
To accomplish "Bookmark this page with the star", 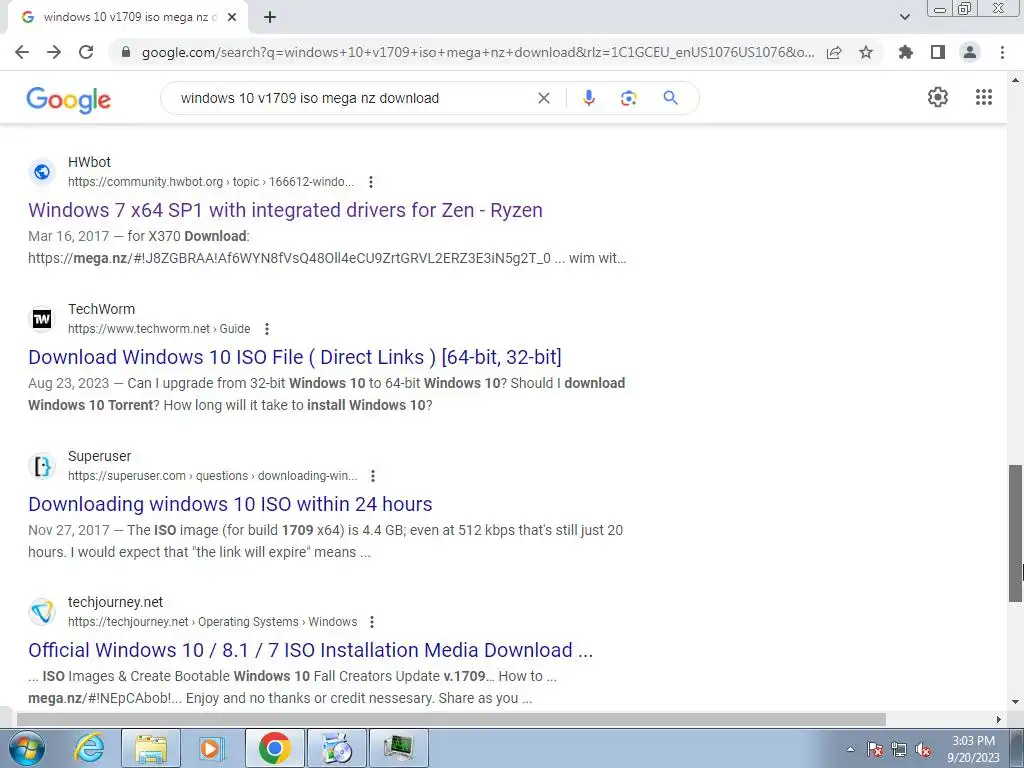I will [x=866, y=52].
